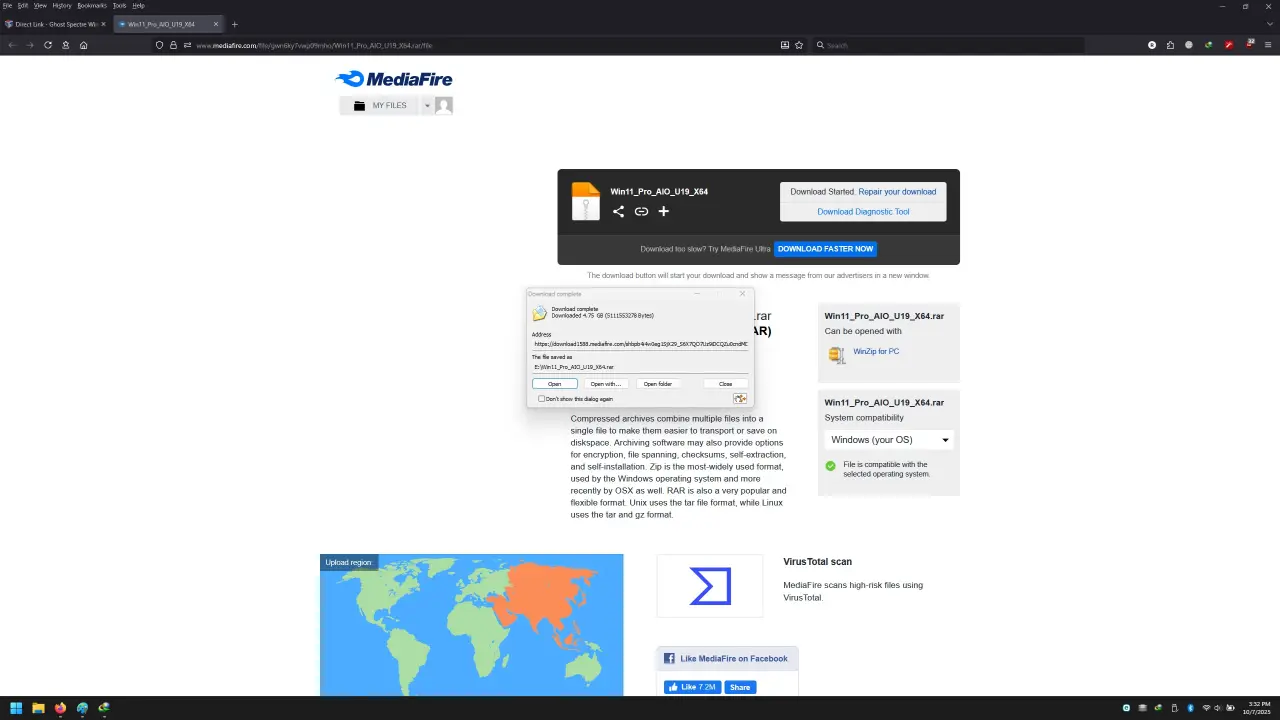Image resolution: width=1280 pixels, height=720 pixels.
Task: Open the Windows Start menu
Action: pos(16,708)
